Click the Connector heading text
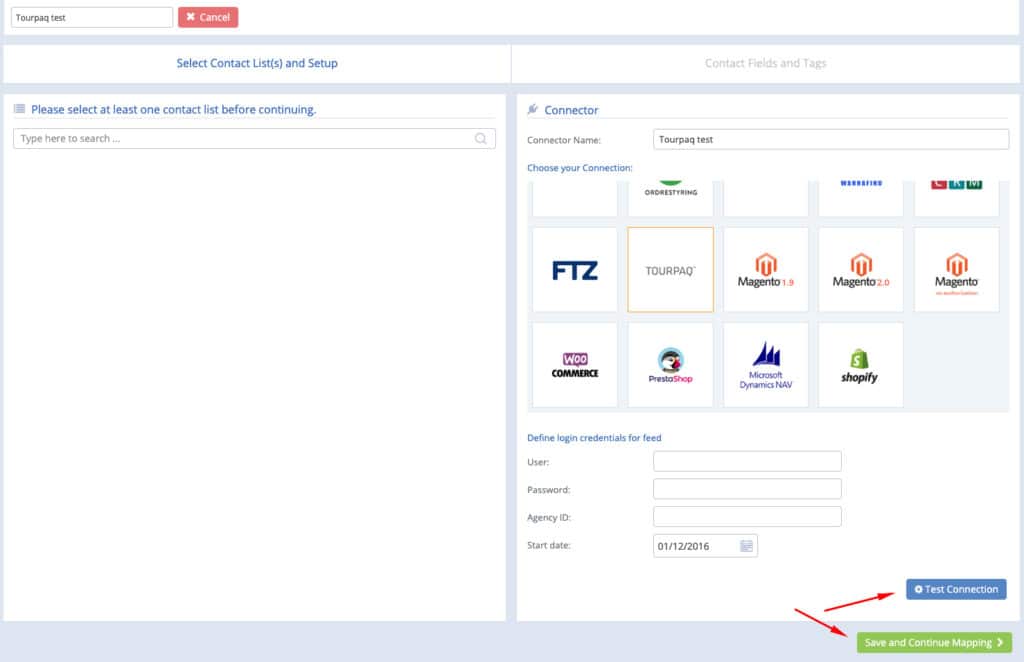Screen dimensions: 1024x662 pyautogui.click(x=571, y=110)
